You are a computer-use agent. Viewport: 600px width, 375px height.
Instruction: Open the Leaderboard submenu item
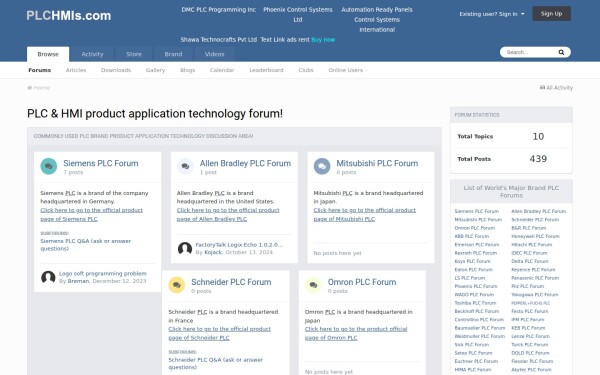[x=266, y=70]
